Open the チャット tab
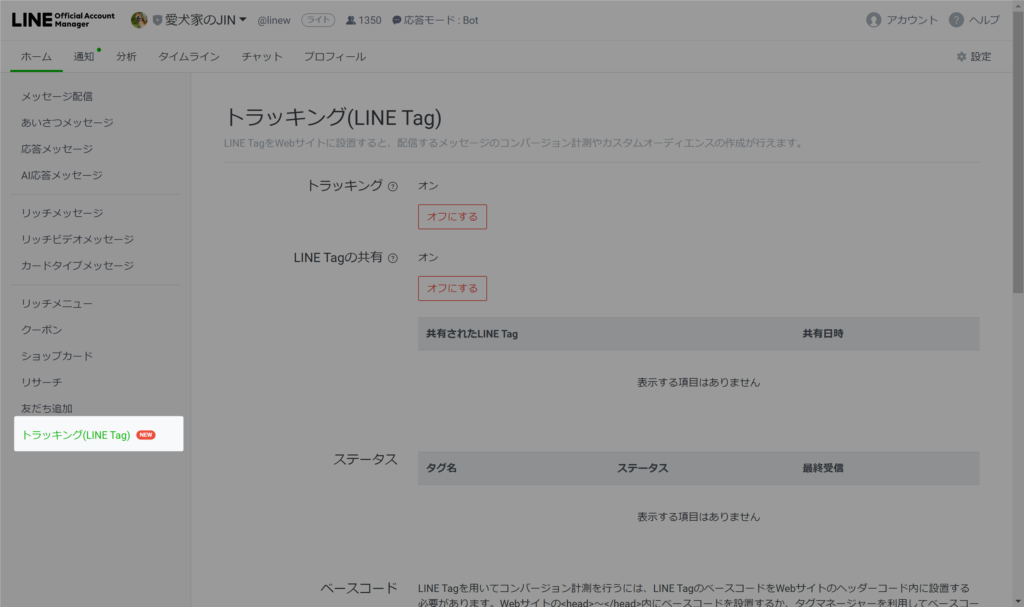This screenshot has height=607, width=1024. click(261, 57)
